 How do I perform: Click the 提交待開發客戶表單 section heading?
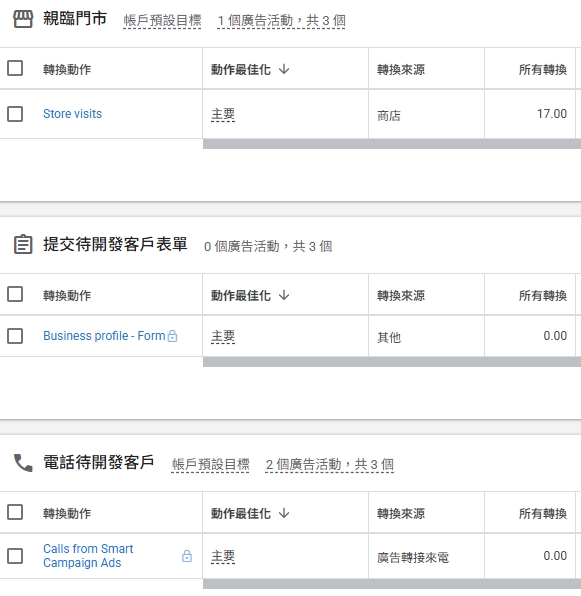(115, 244)
